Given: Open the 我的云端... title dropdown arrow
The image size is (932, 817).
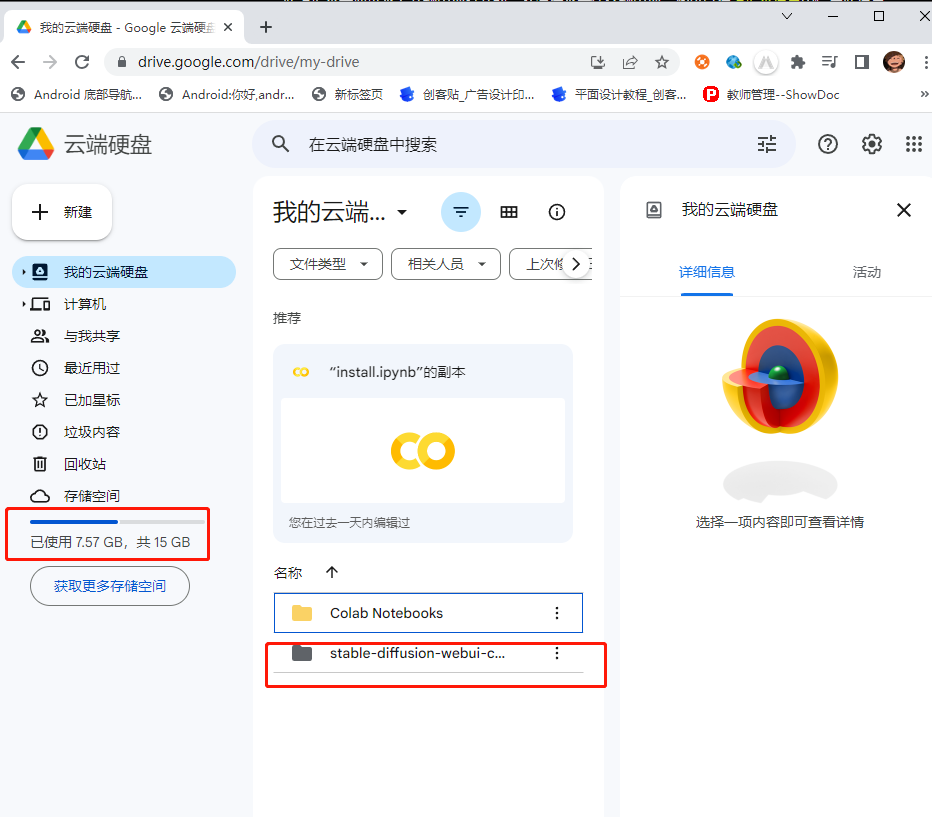Looking at the screenshot, I should pyautogui.click(x=402, y=212).
